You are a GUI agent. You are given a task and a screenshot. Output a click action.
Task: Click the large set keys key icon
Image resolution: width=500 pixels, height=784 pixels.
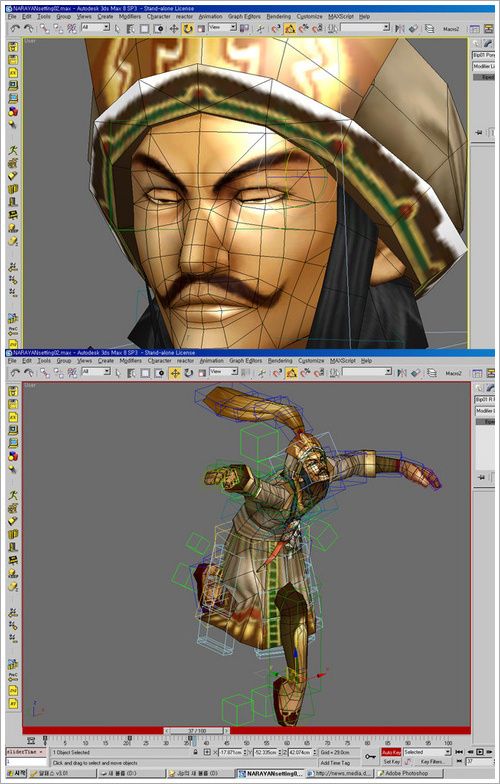click(x=370, y=757)
